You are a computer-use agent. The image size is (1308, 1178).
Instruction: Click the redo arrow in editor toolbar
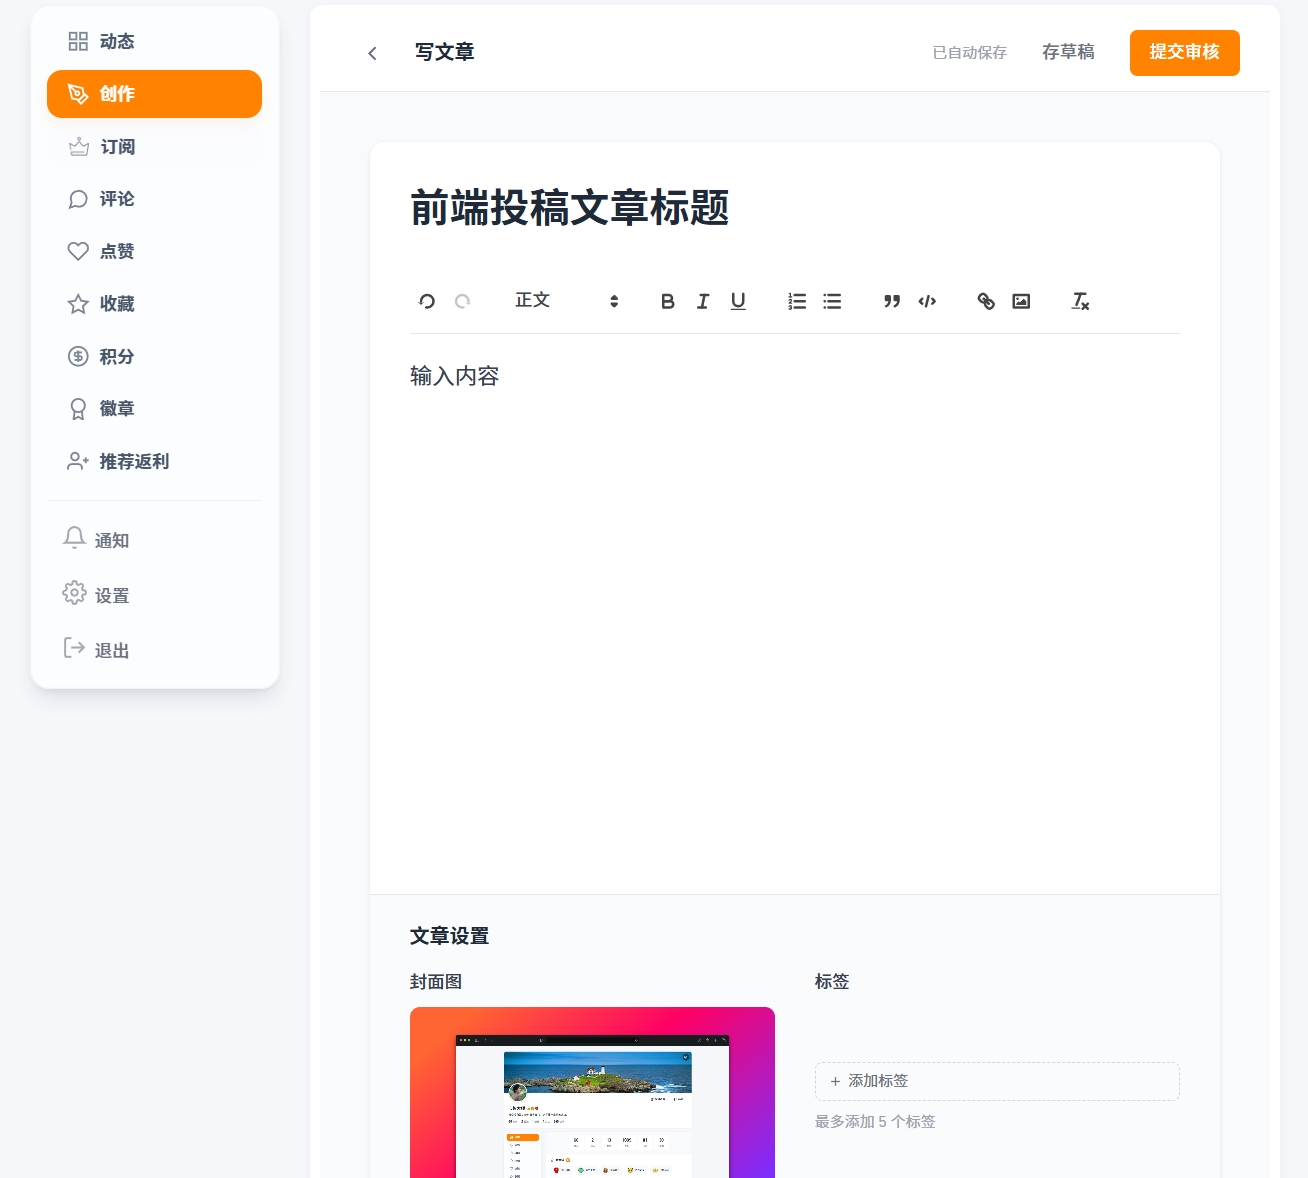tap(462, 301)
